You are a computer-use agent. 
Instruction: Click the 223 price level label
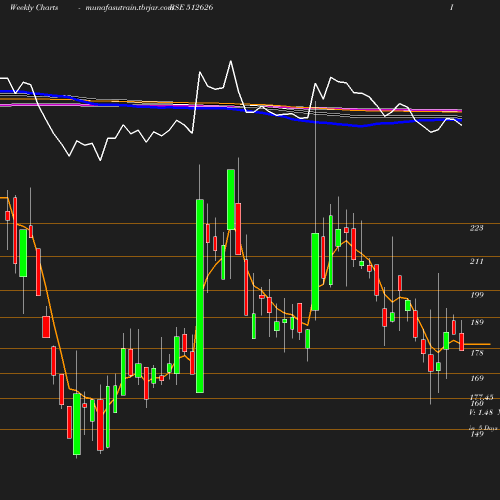pos(476,228)
